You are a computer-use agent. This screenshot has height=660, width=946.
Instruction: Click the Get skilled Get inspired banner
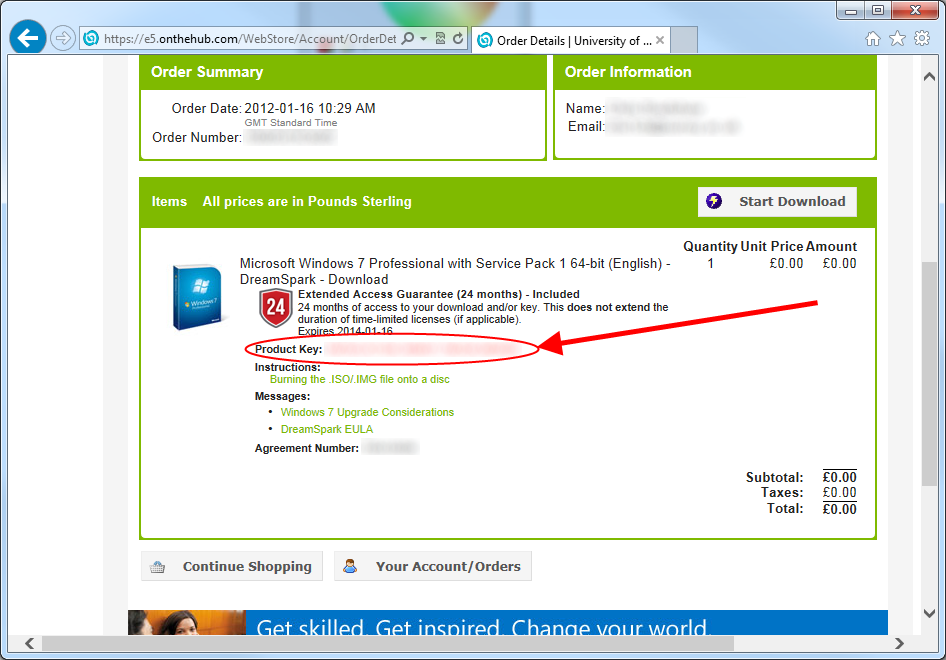[x=508, y=623]
